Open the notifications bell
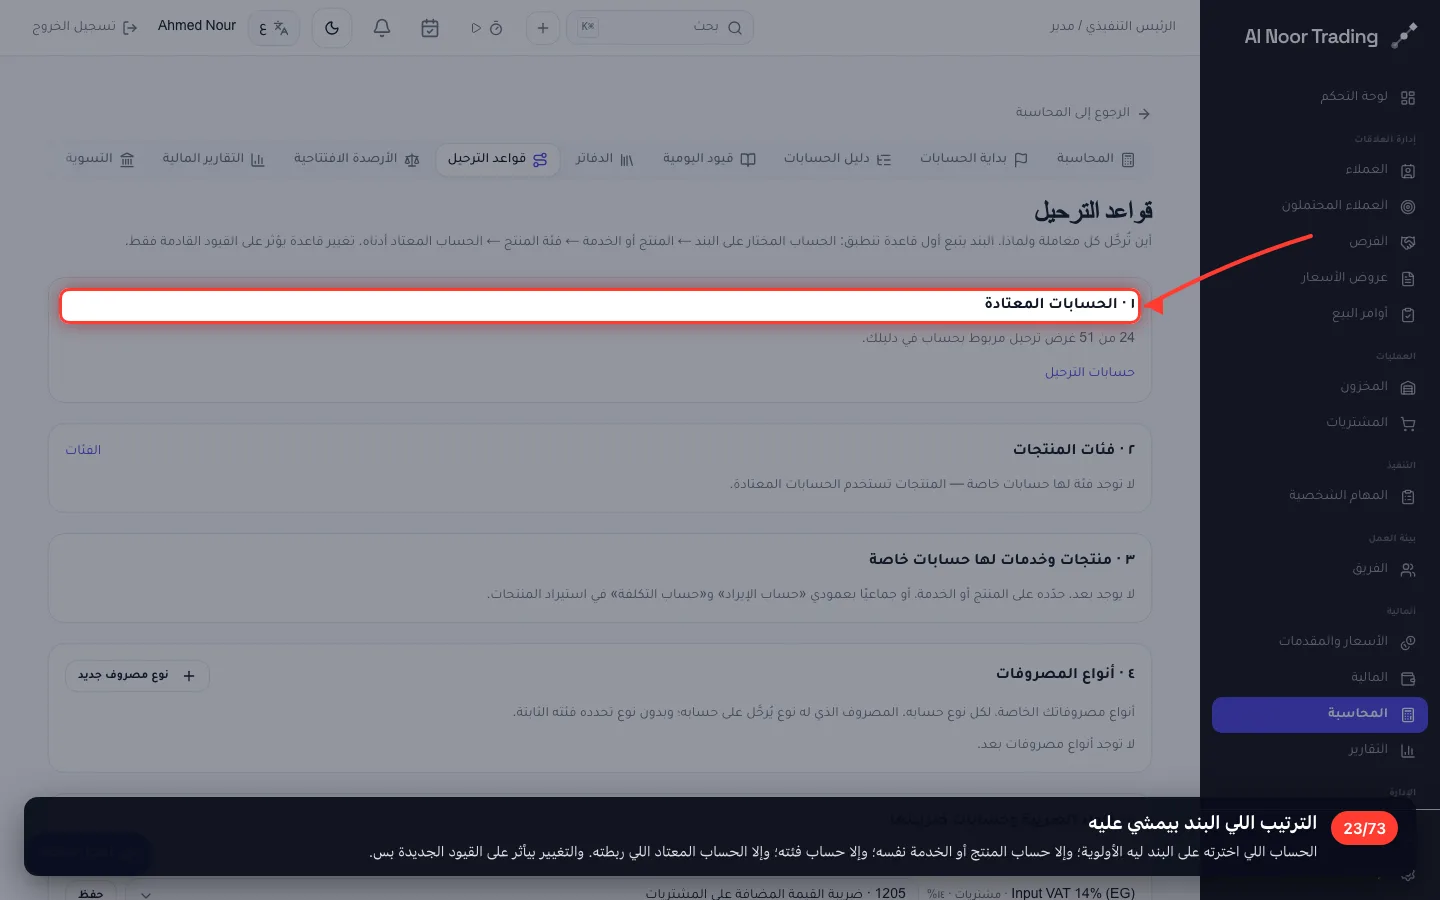 [382, 28]
